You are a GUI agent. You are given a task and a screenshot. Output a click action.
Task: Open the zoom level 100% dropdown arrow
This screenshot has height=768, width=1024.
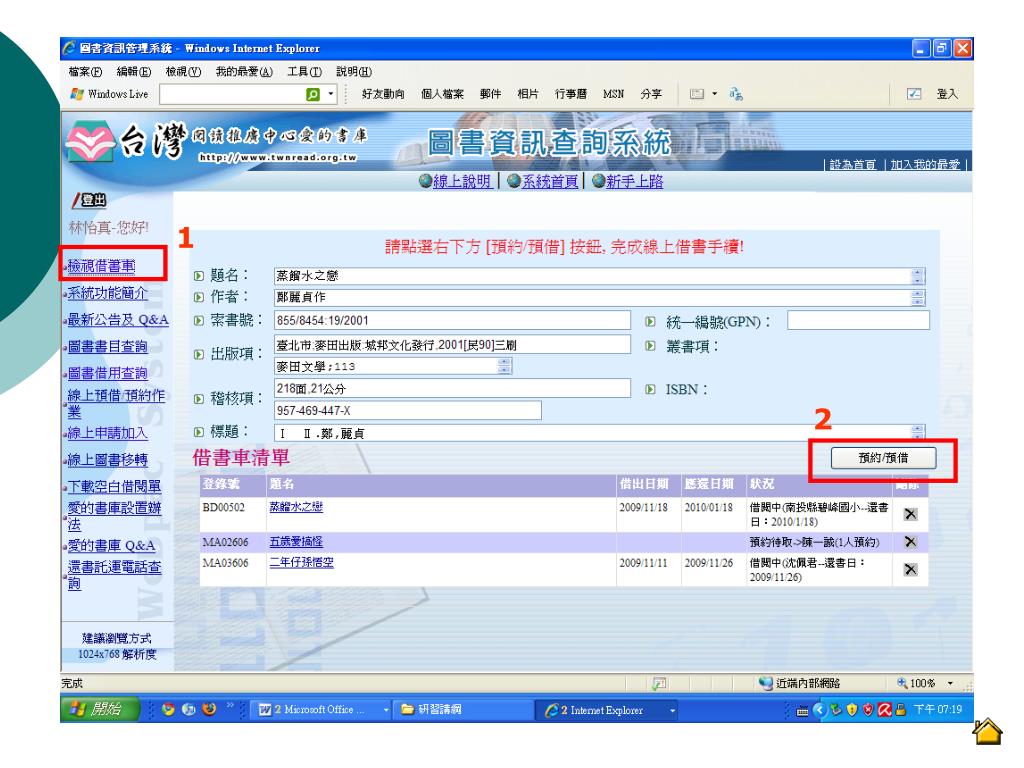pos(950,683)
